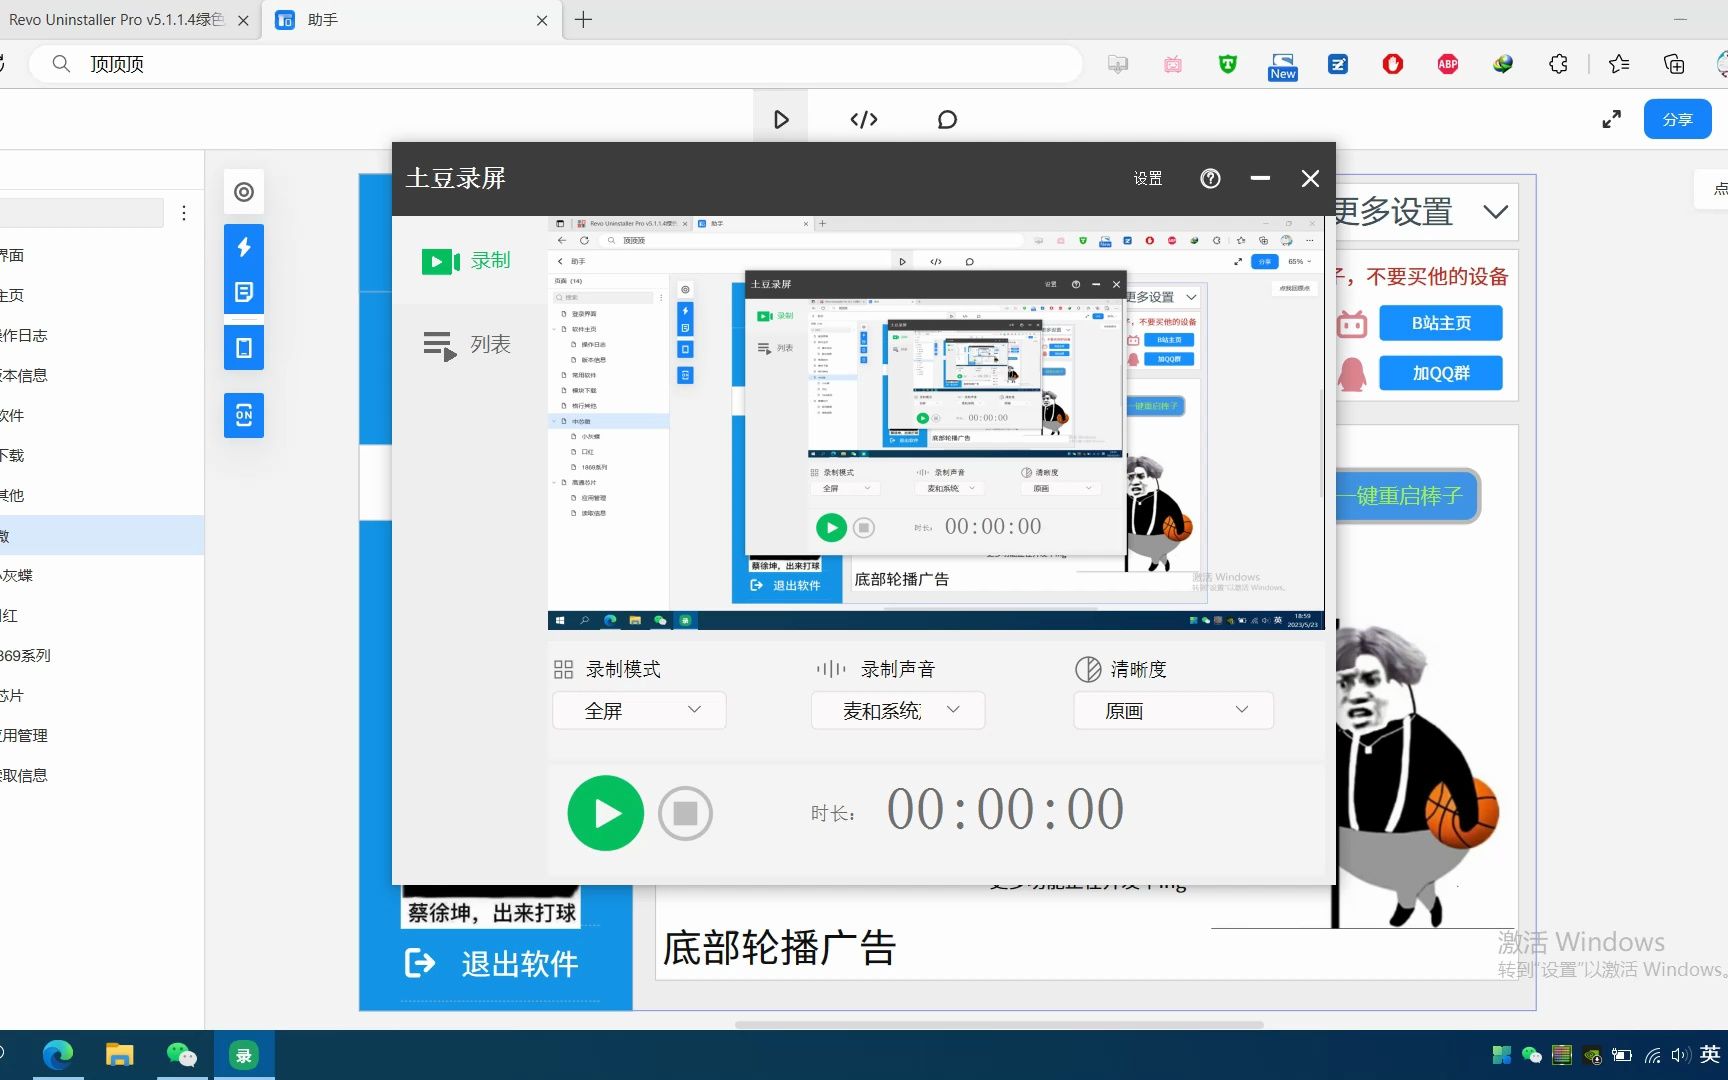Click the comment bubble icon in top toolbar
Image resolution: width=1728 pixels, height=1080 pixels.
click(947, 120)
